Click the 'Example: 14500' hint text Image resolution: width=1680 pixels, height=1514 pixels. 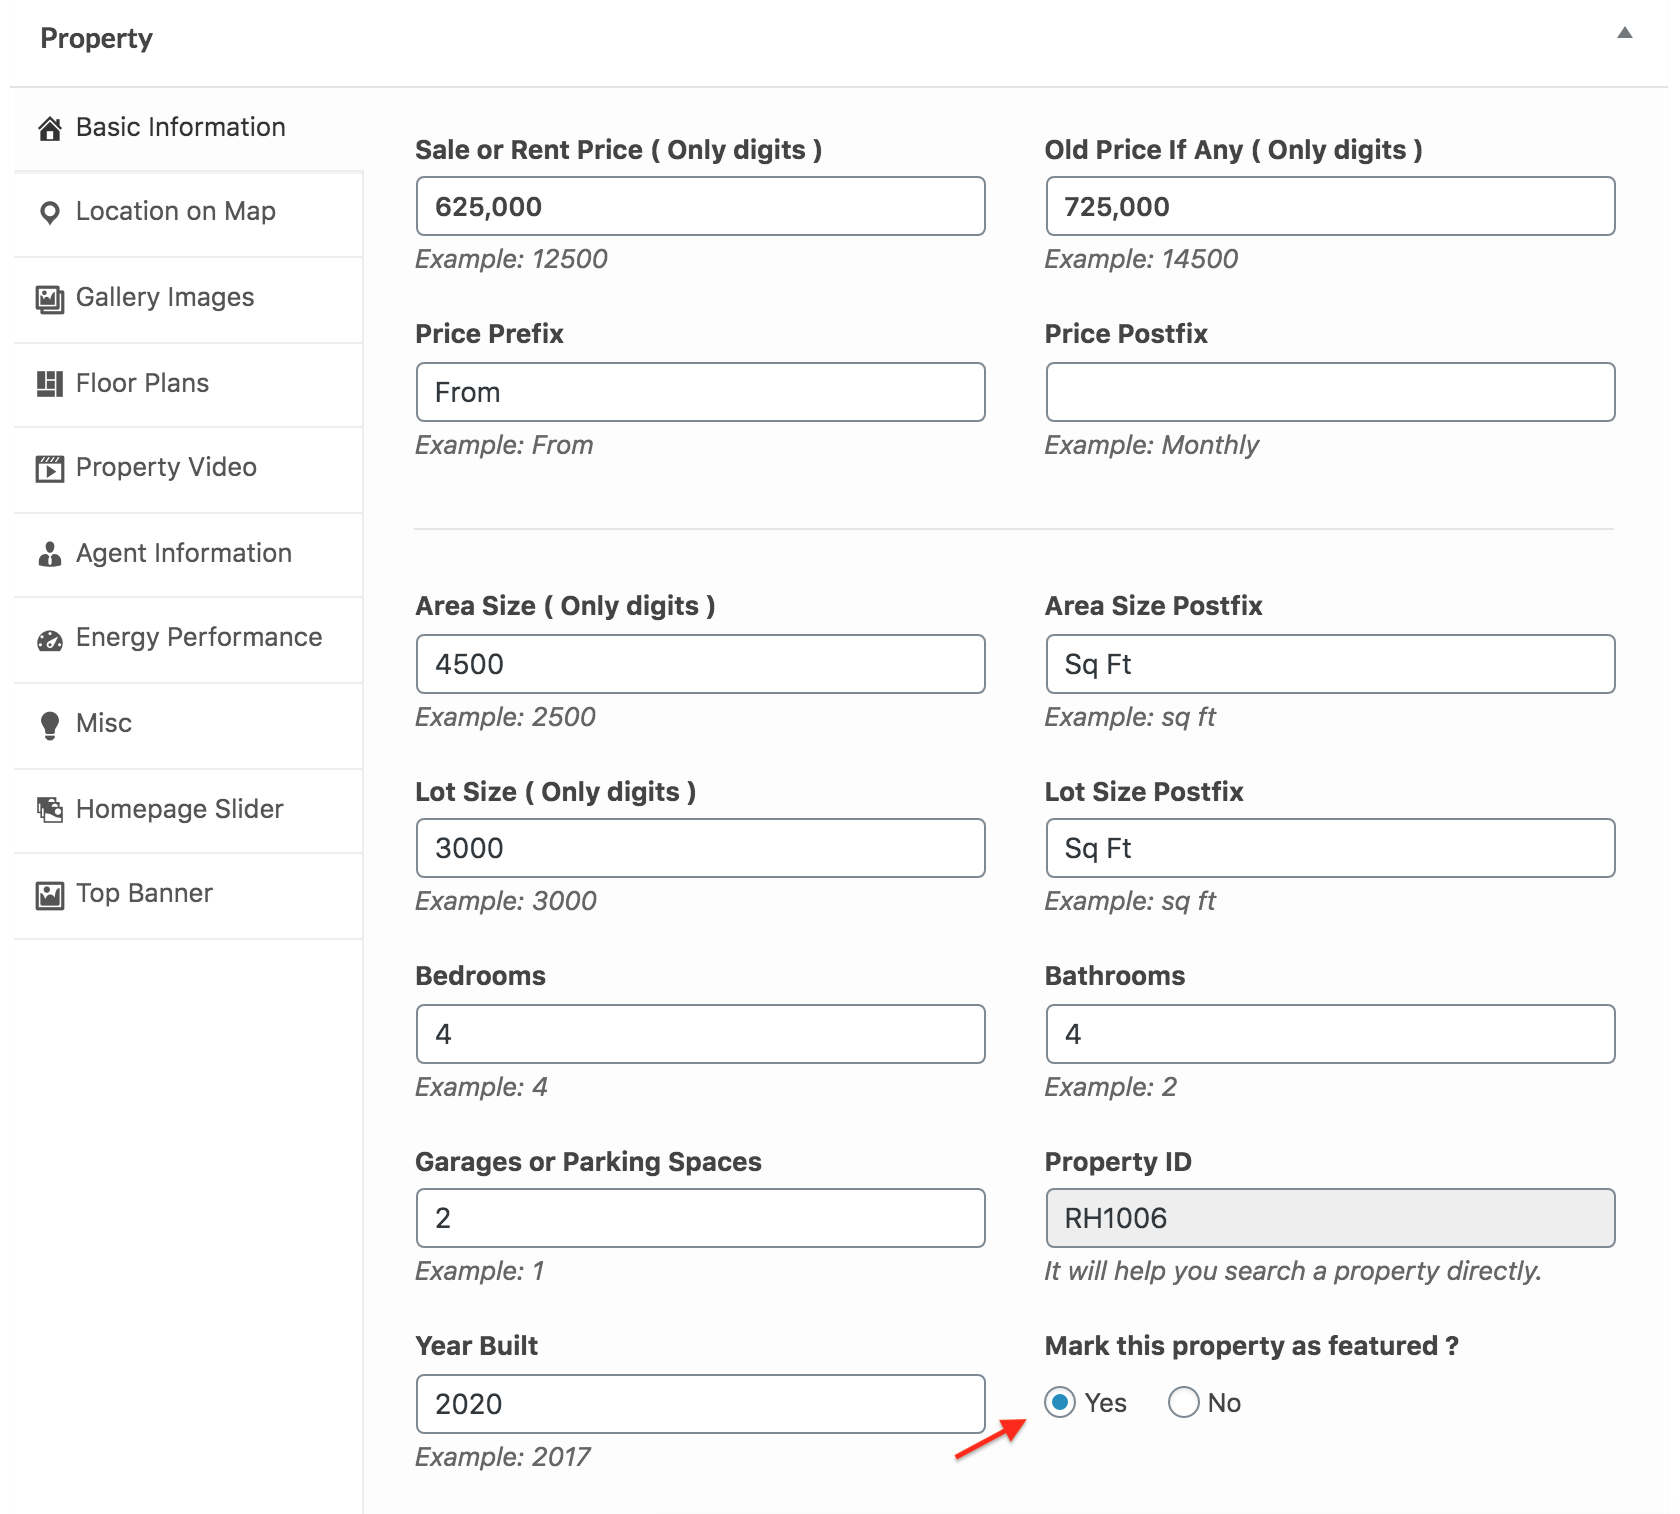(x=1141, y=259)
